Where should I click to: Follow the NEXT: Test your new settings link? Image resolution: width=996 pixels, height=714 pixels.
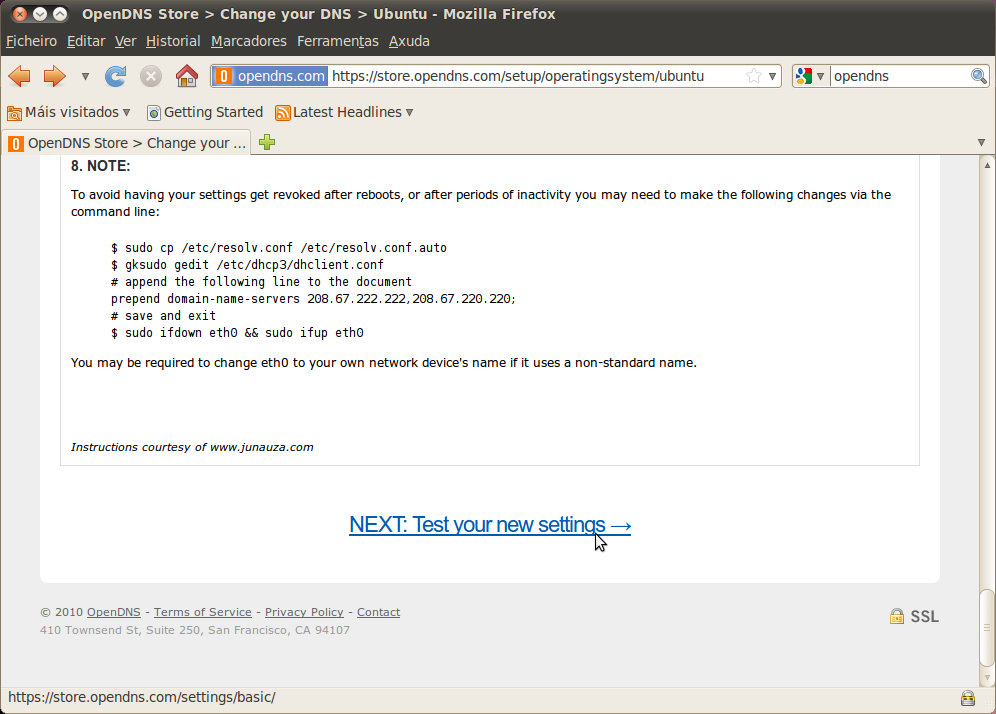[490, 525]
